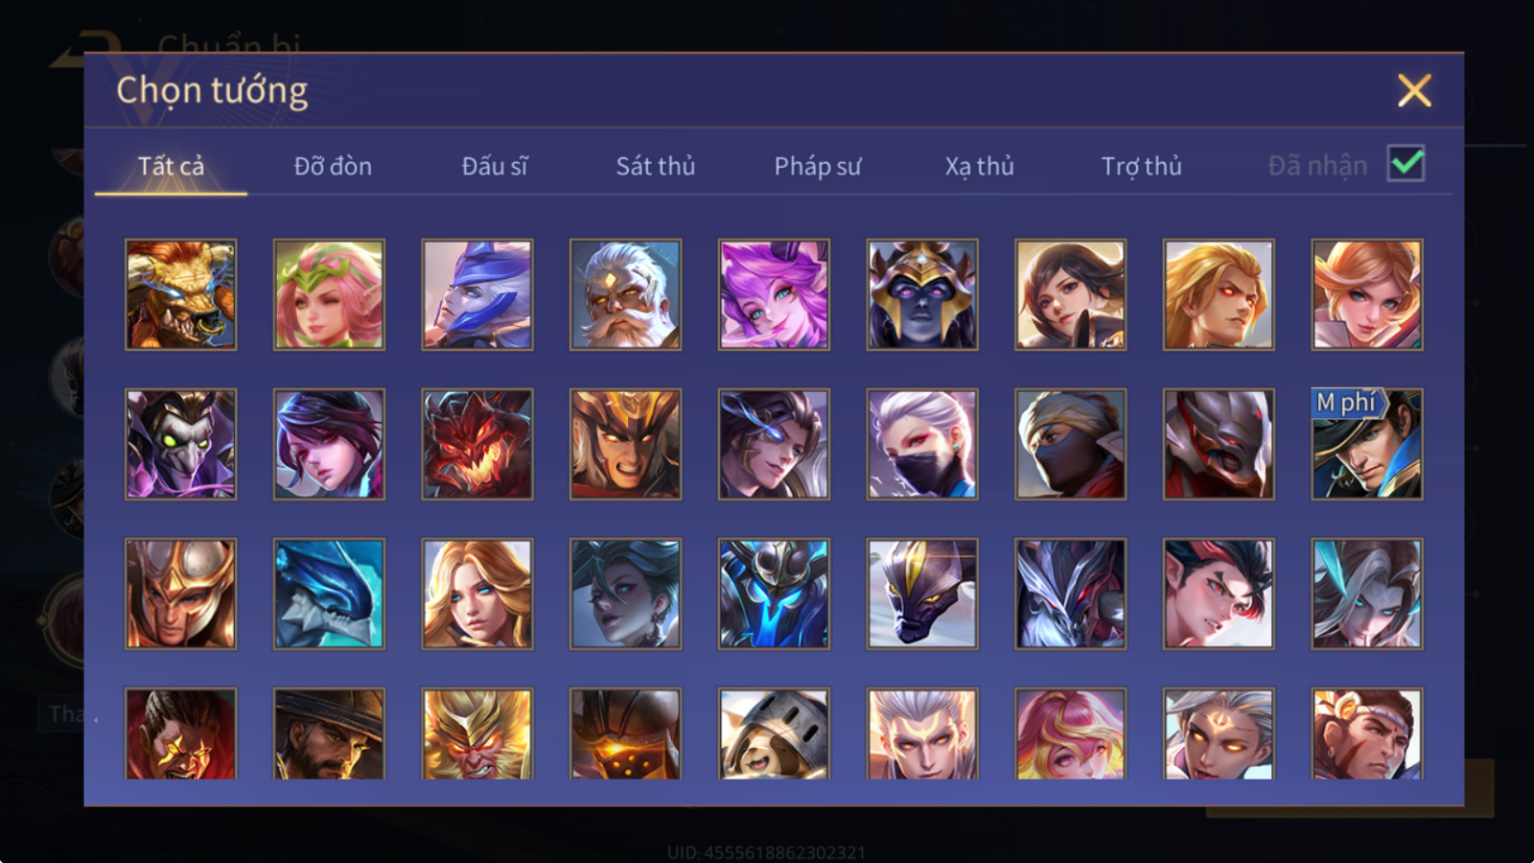Choose the hero tagged "M phí"
1534x863 pixels.
pyautogui.click(x=1367, y=444)
